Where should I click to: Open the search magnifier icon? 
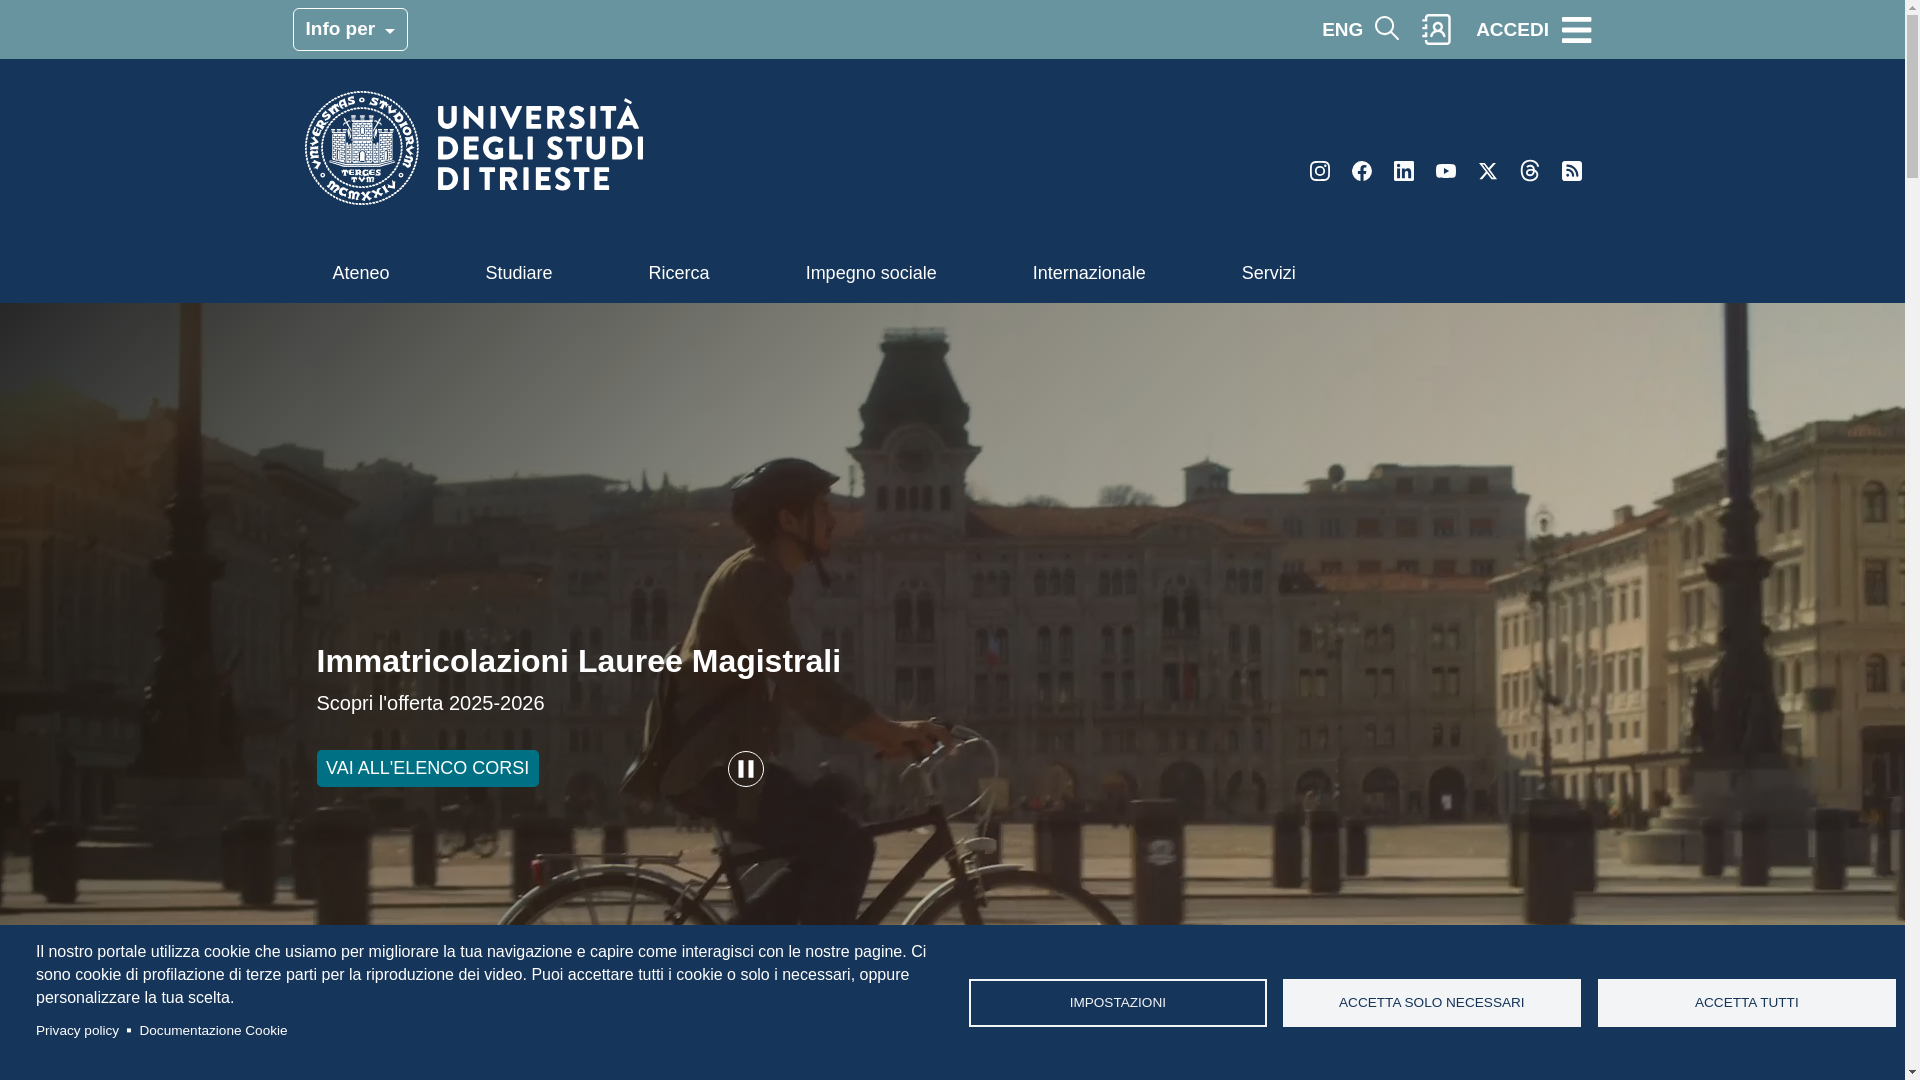1387,29
